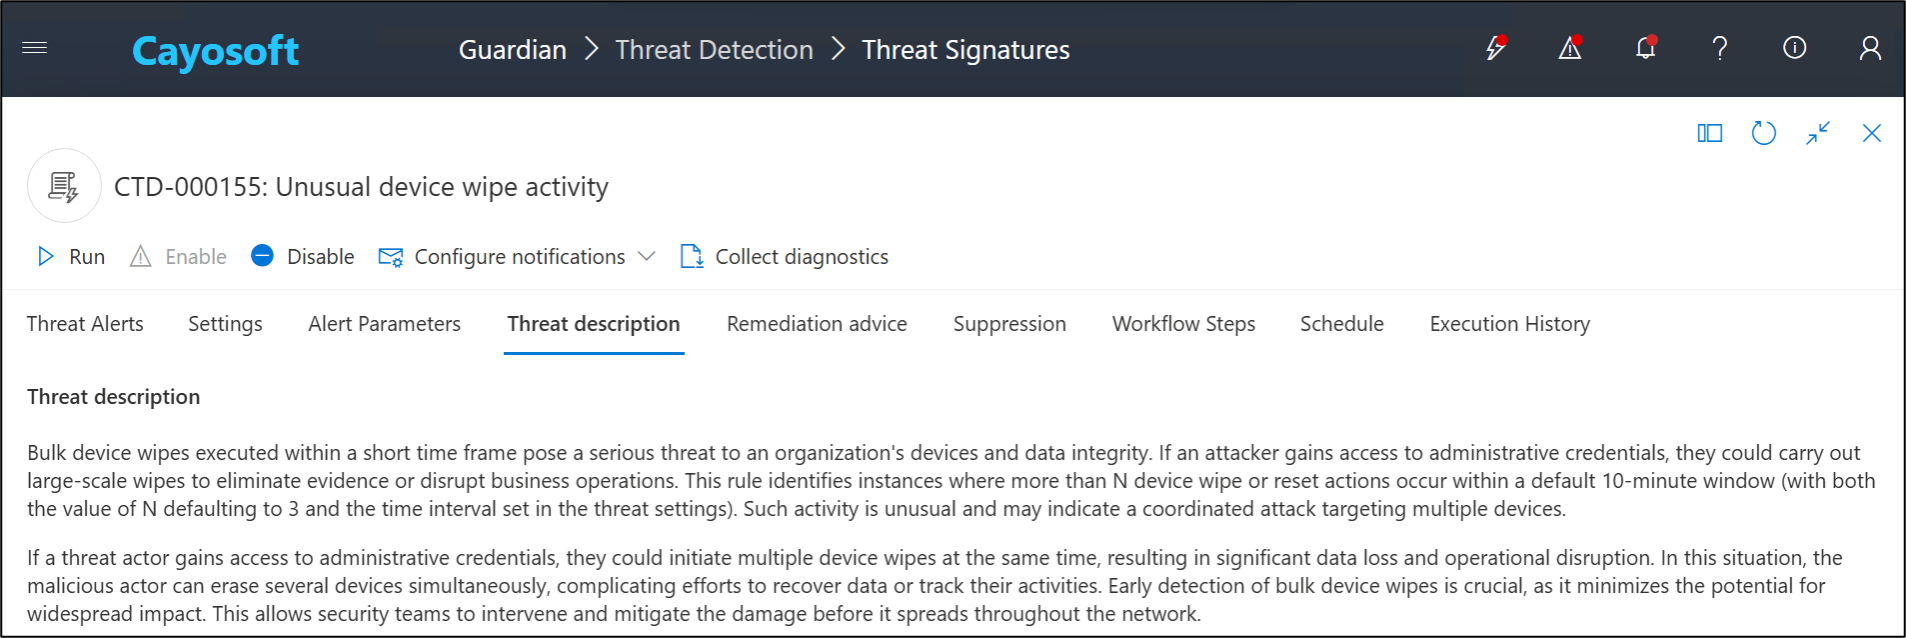Switch to the Threat Alerts tab
The image size is (1906, 638).
tap(85, 324)
